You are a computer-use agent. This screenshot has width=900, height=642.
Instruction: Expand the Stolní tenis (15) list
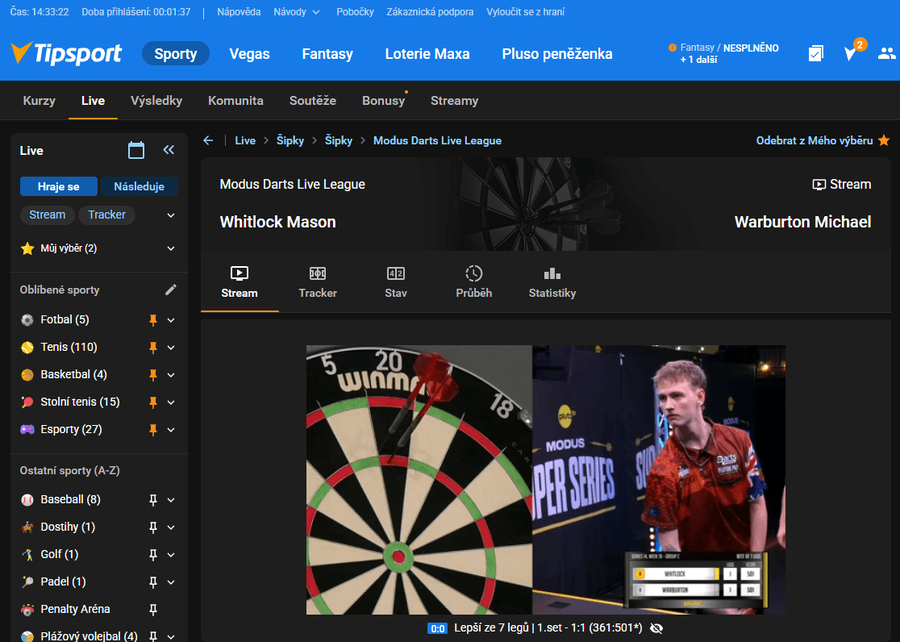pyautogui.click(x=170, y=402)
